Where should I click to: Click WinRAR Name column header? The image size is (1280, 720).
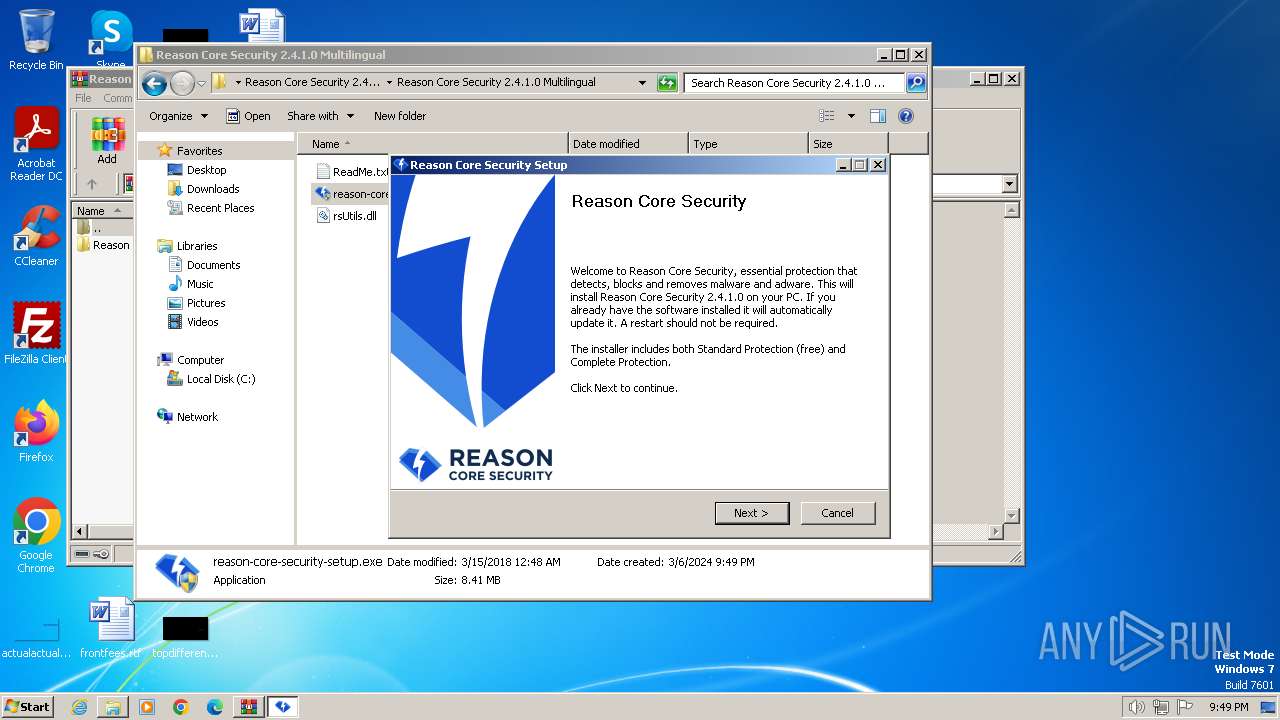pyautogui.click(x=102, y=211)
